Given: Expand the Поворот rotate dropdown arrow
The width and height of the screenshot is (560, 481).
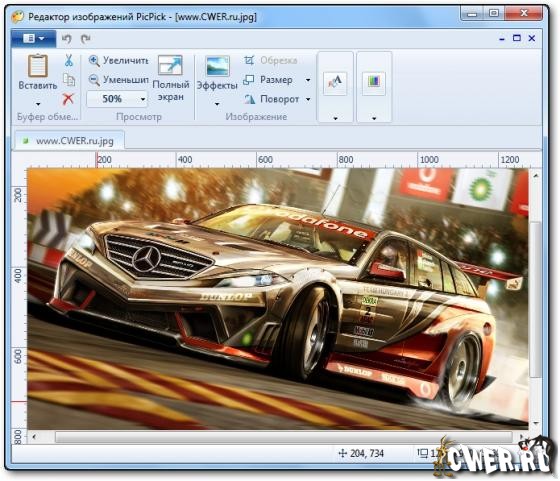Looking at the screenshot, I should pyautogui.click(x=308, y=99).
